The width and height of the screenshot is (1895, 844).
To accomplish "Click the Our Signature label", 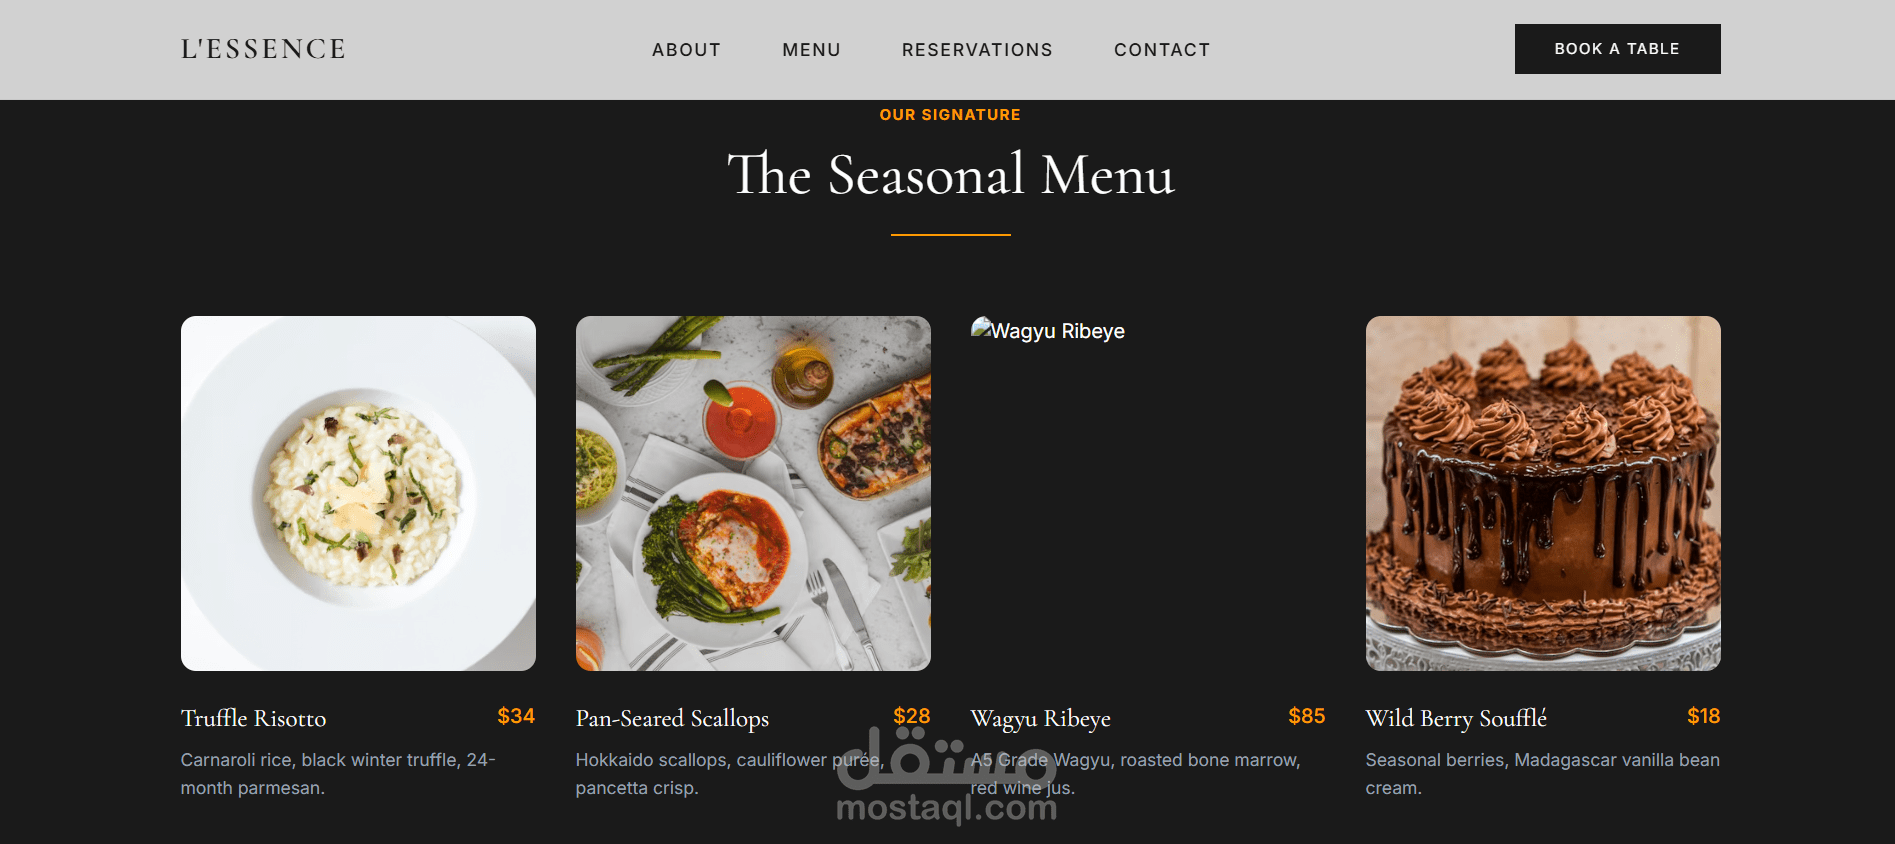I will click(x=950, y=115).
